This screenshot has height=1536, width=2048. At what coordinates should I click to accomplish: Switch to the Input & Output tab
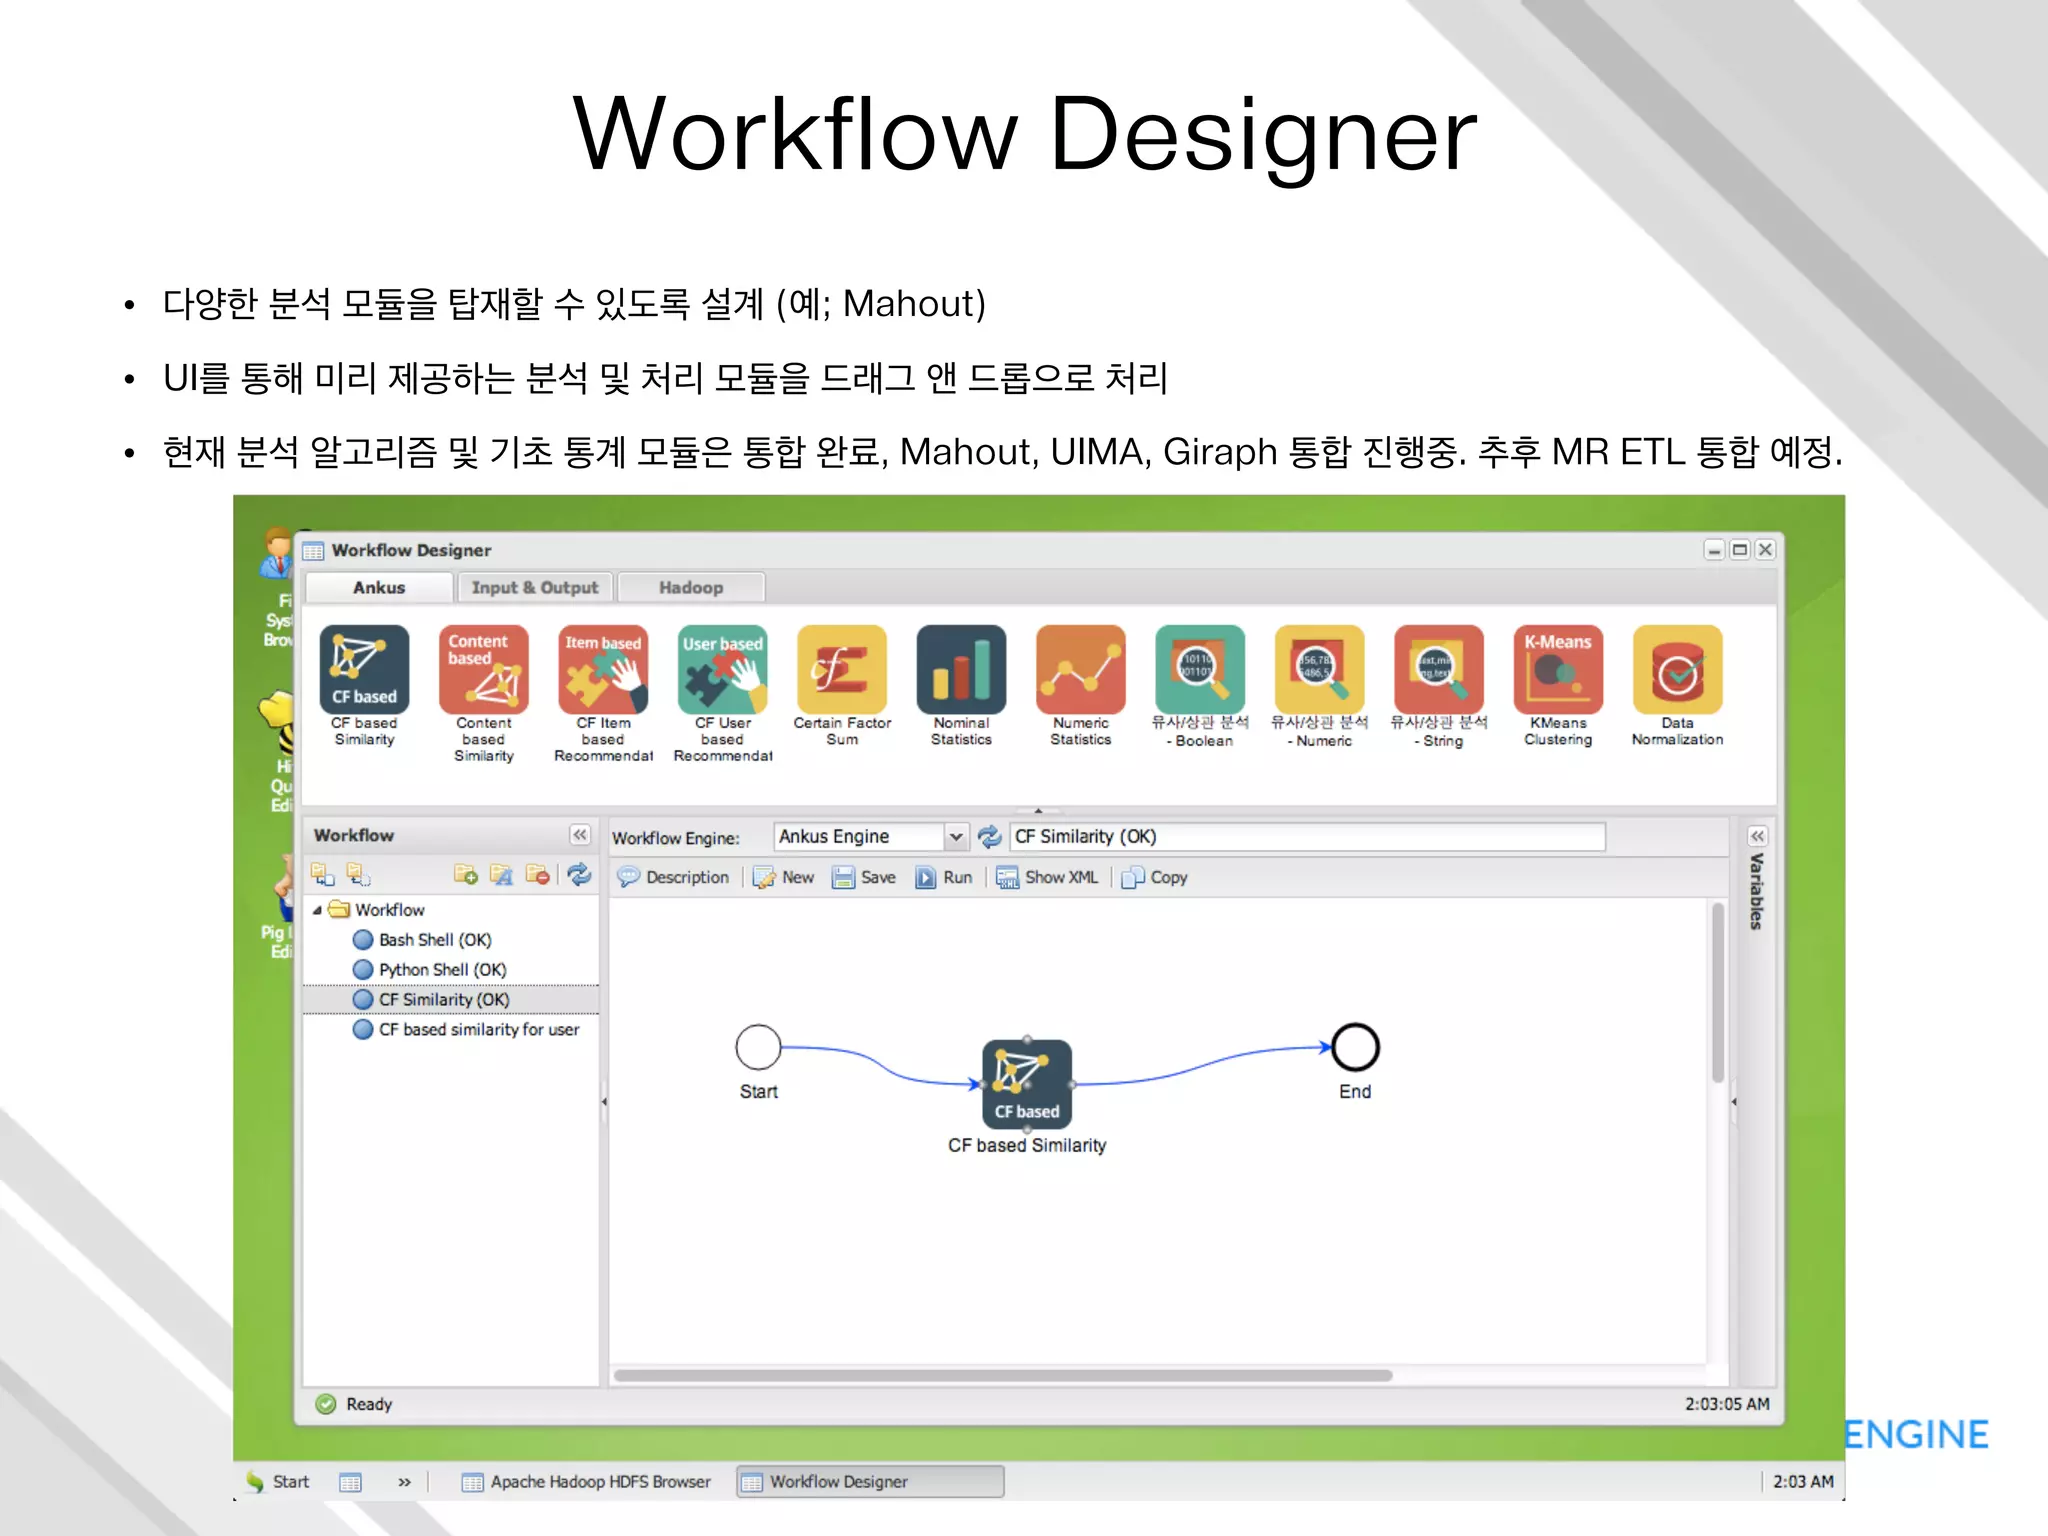pos(535,588)
